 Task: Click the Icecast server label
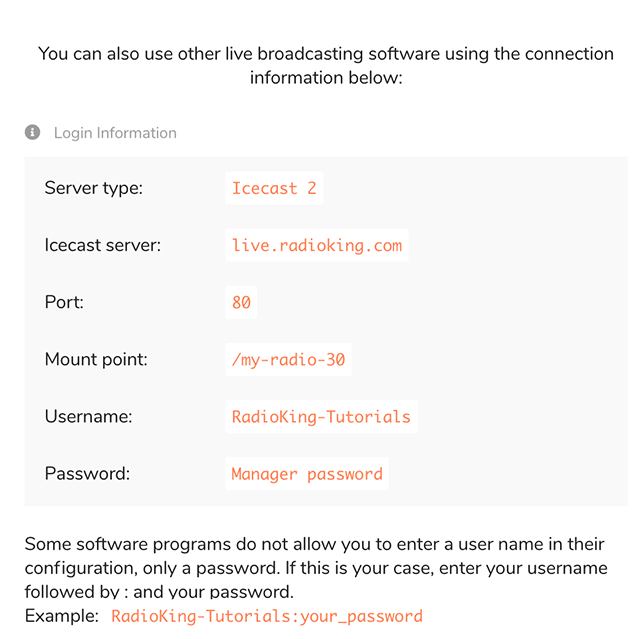click(103, 245)
